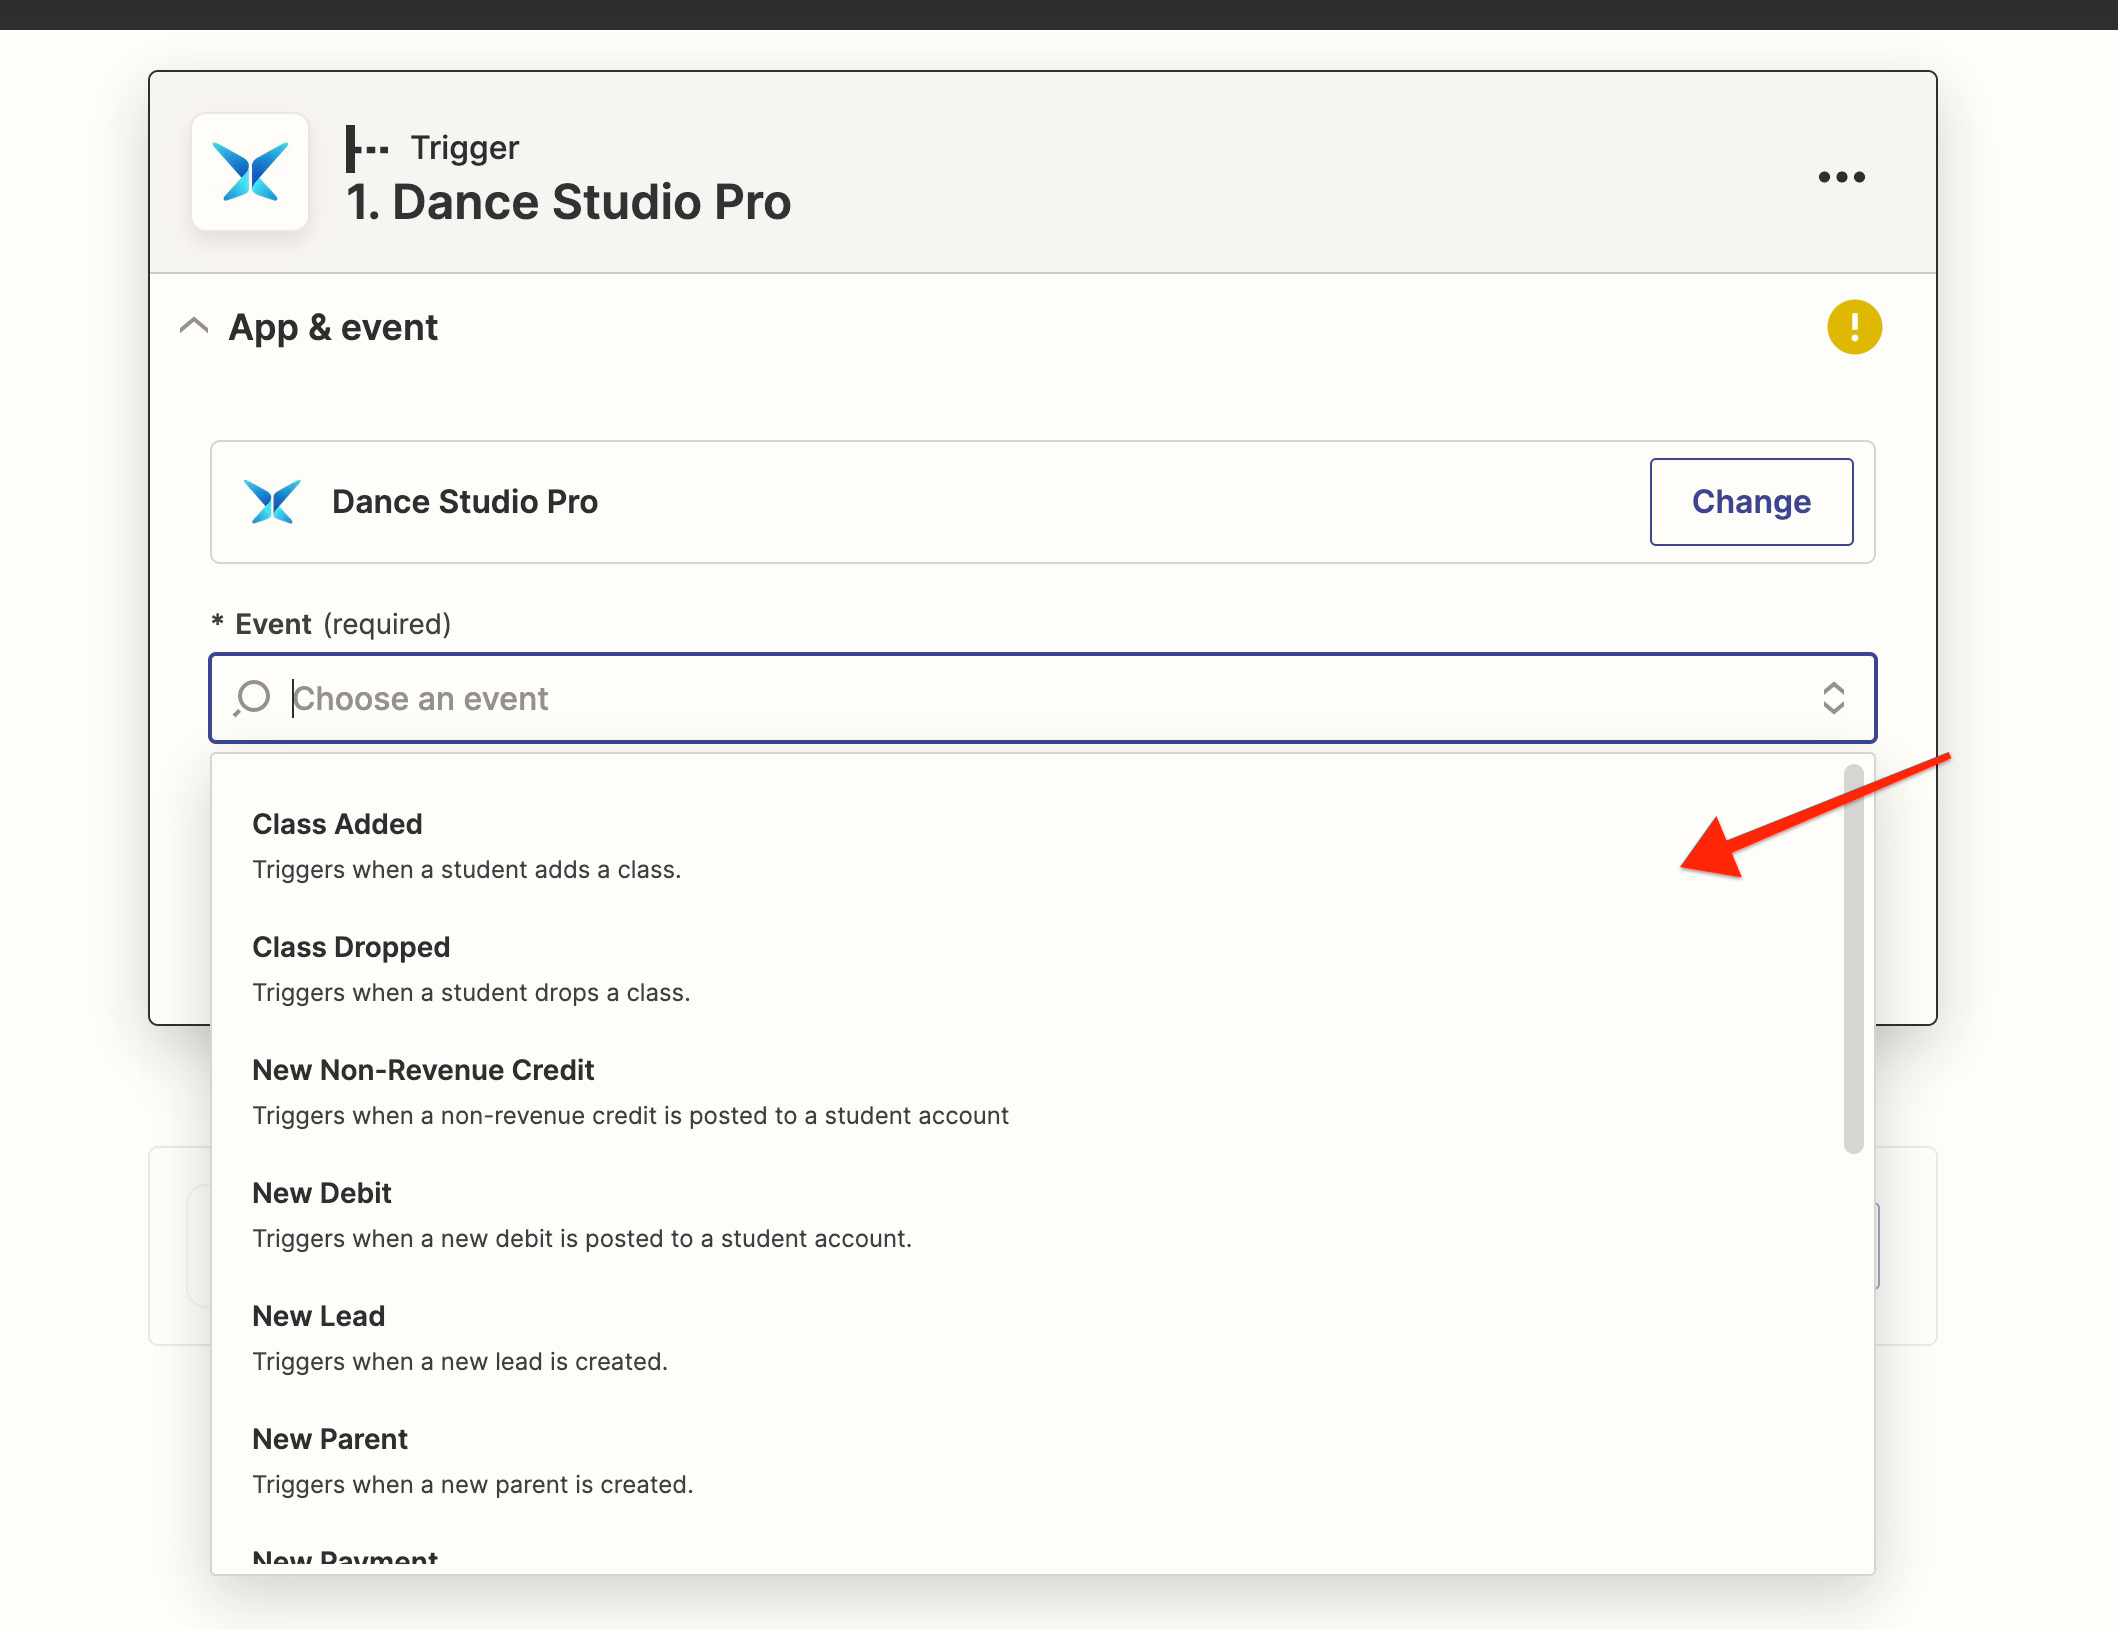The height and width of the screenshot is (1630, 2118).
Task: Click 'Triggers when a student drops a class.'
Action: point(471,992)
